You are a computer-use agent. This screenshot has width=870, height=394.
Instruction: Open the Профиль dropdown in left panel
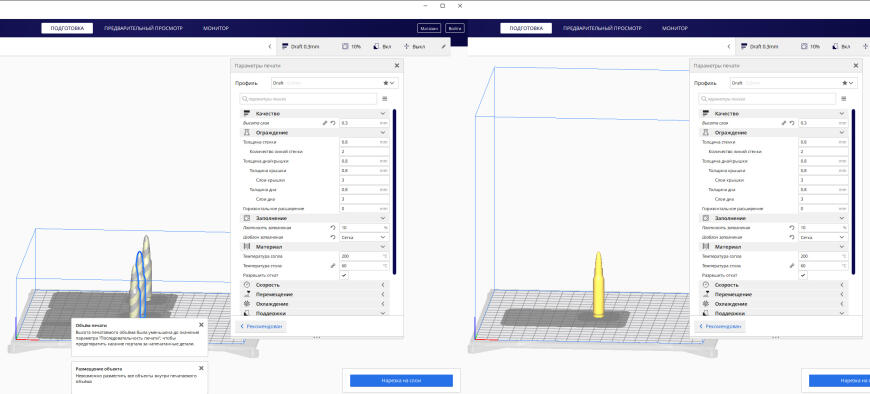tap(335, 83)
